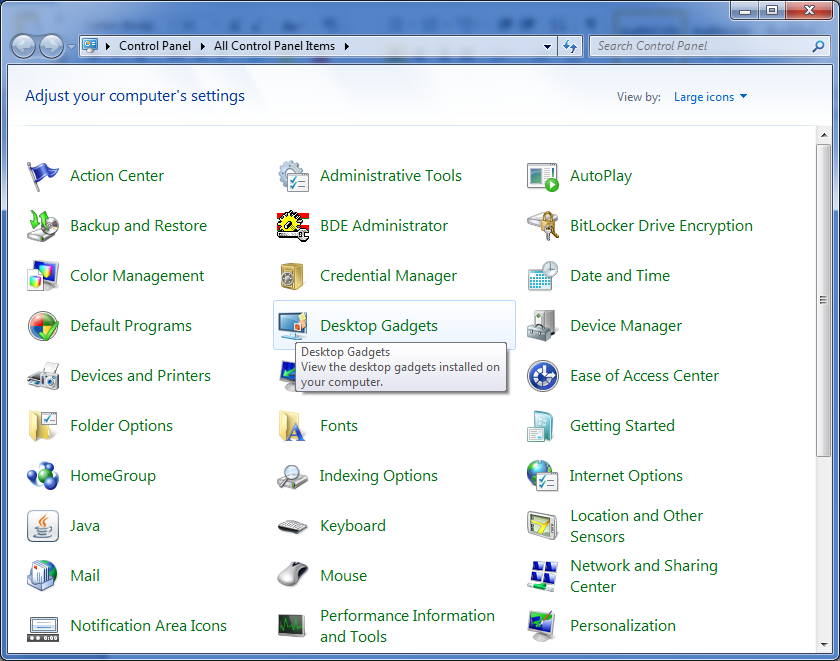Open the AutoPlay icon
840x661 pixels.
(543, 176)
